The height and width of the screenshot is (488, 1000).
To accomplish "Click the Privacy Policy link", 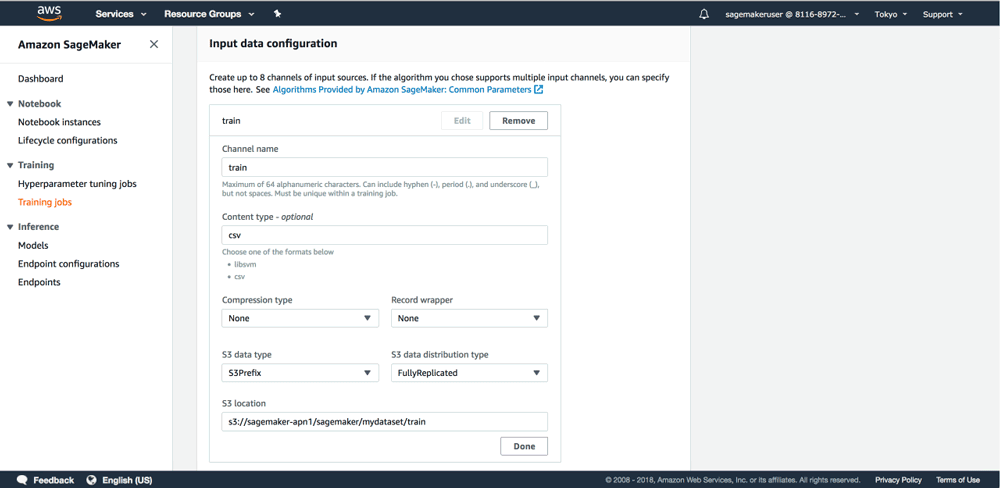I will click(x=899, y=480).
